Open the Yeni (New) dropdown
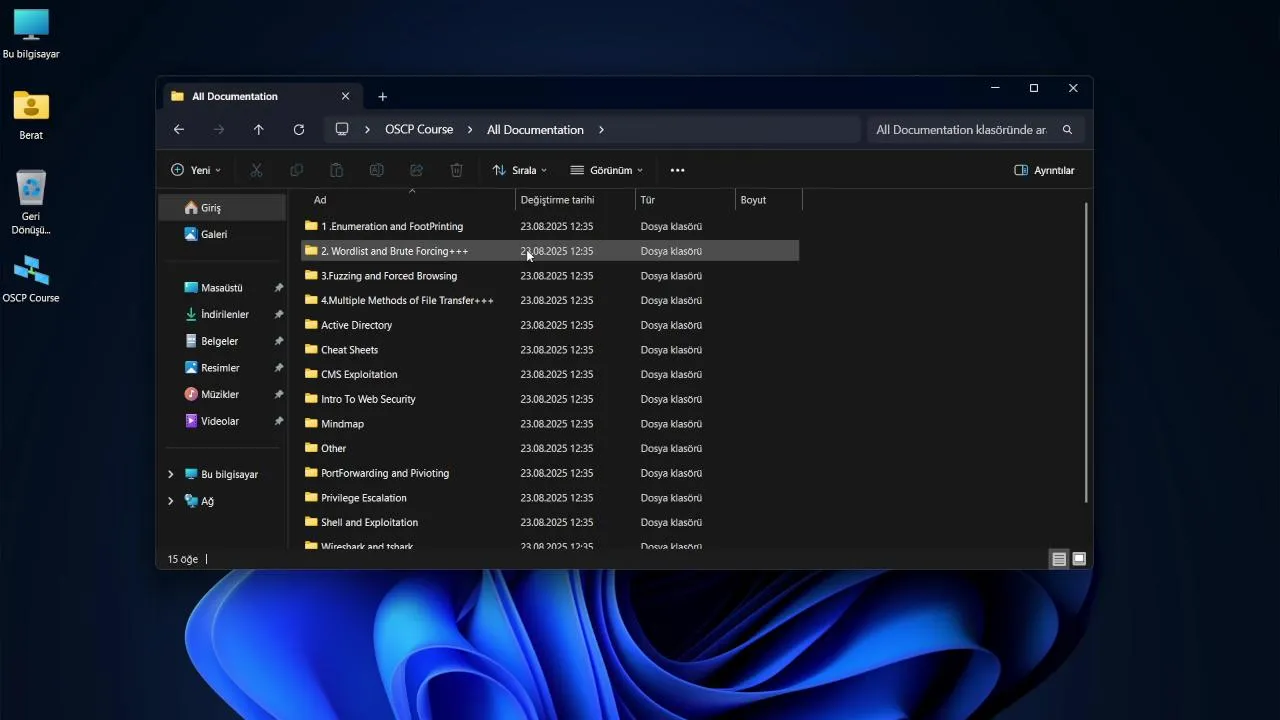The width and height of the screenshot is (1280, 720). point(196,170)
